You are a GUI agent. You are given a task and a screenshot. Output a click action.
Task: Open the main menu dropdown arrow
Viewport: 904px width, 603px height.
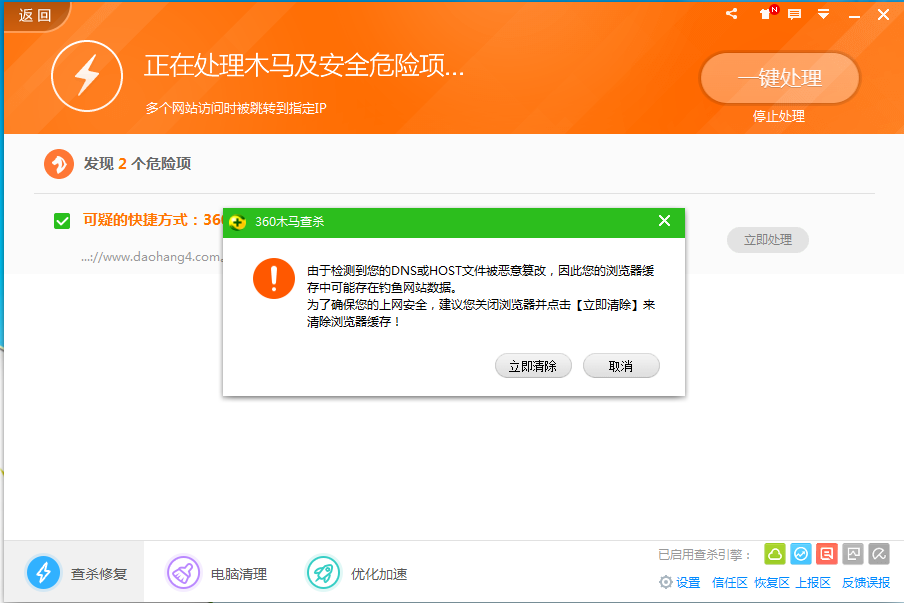822,14
